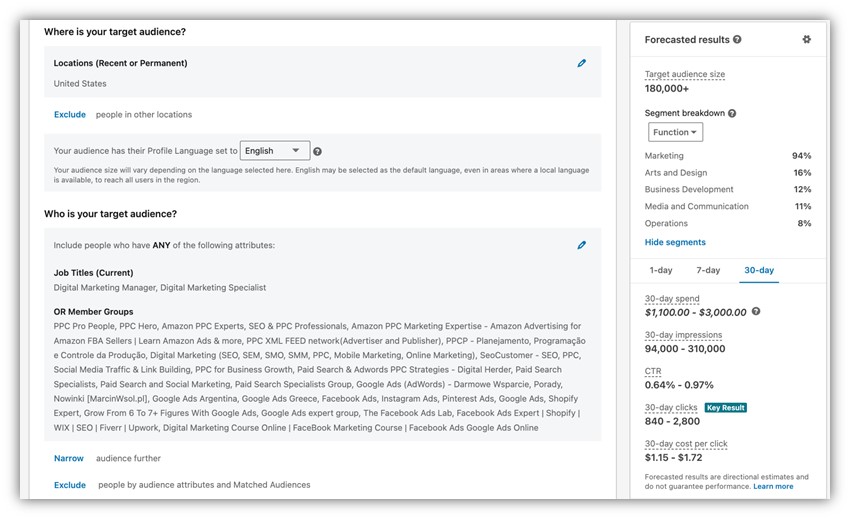The height and width of the screenshot is (519, 850).
Task: Select the 30-day forecast tab
Action: tap(758, 270)
